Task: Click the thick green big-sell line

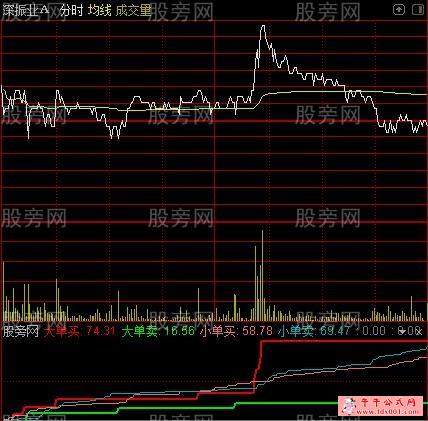Action: pyautogui.click(x=287, y=403)
